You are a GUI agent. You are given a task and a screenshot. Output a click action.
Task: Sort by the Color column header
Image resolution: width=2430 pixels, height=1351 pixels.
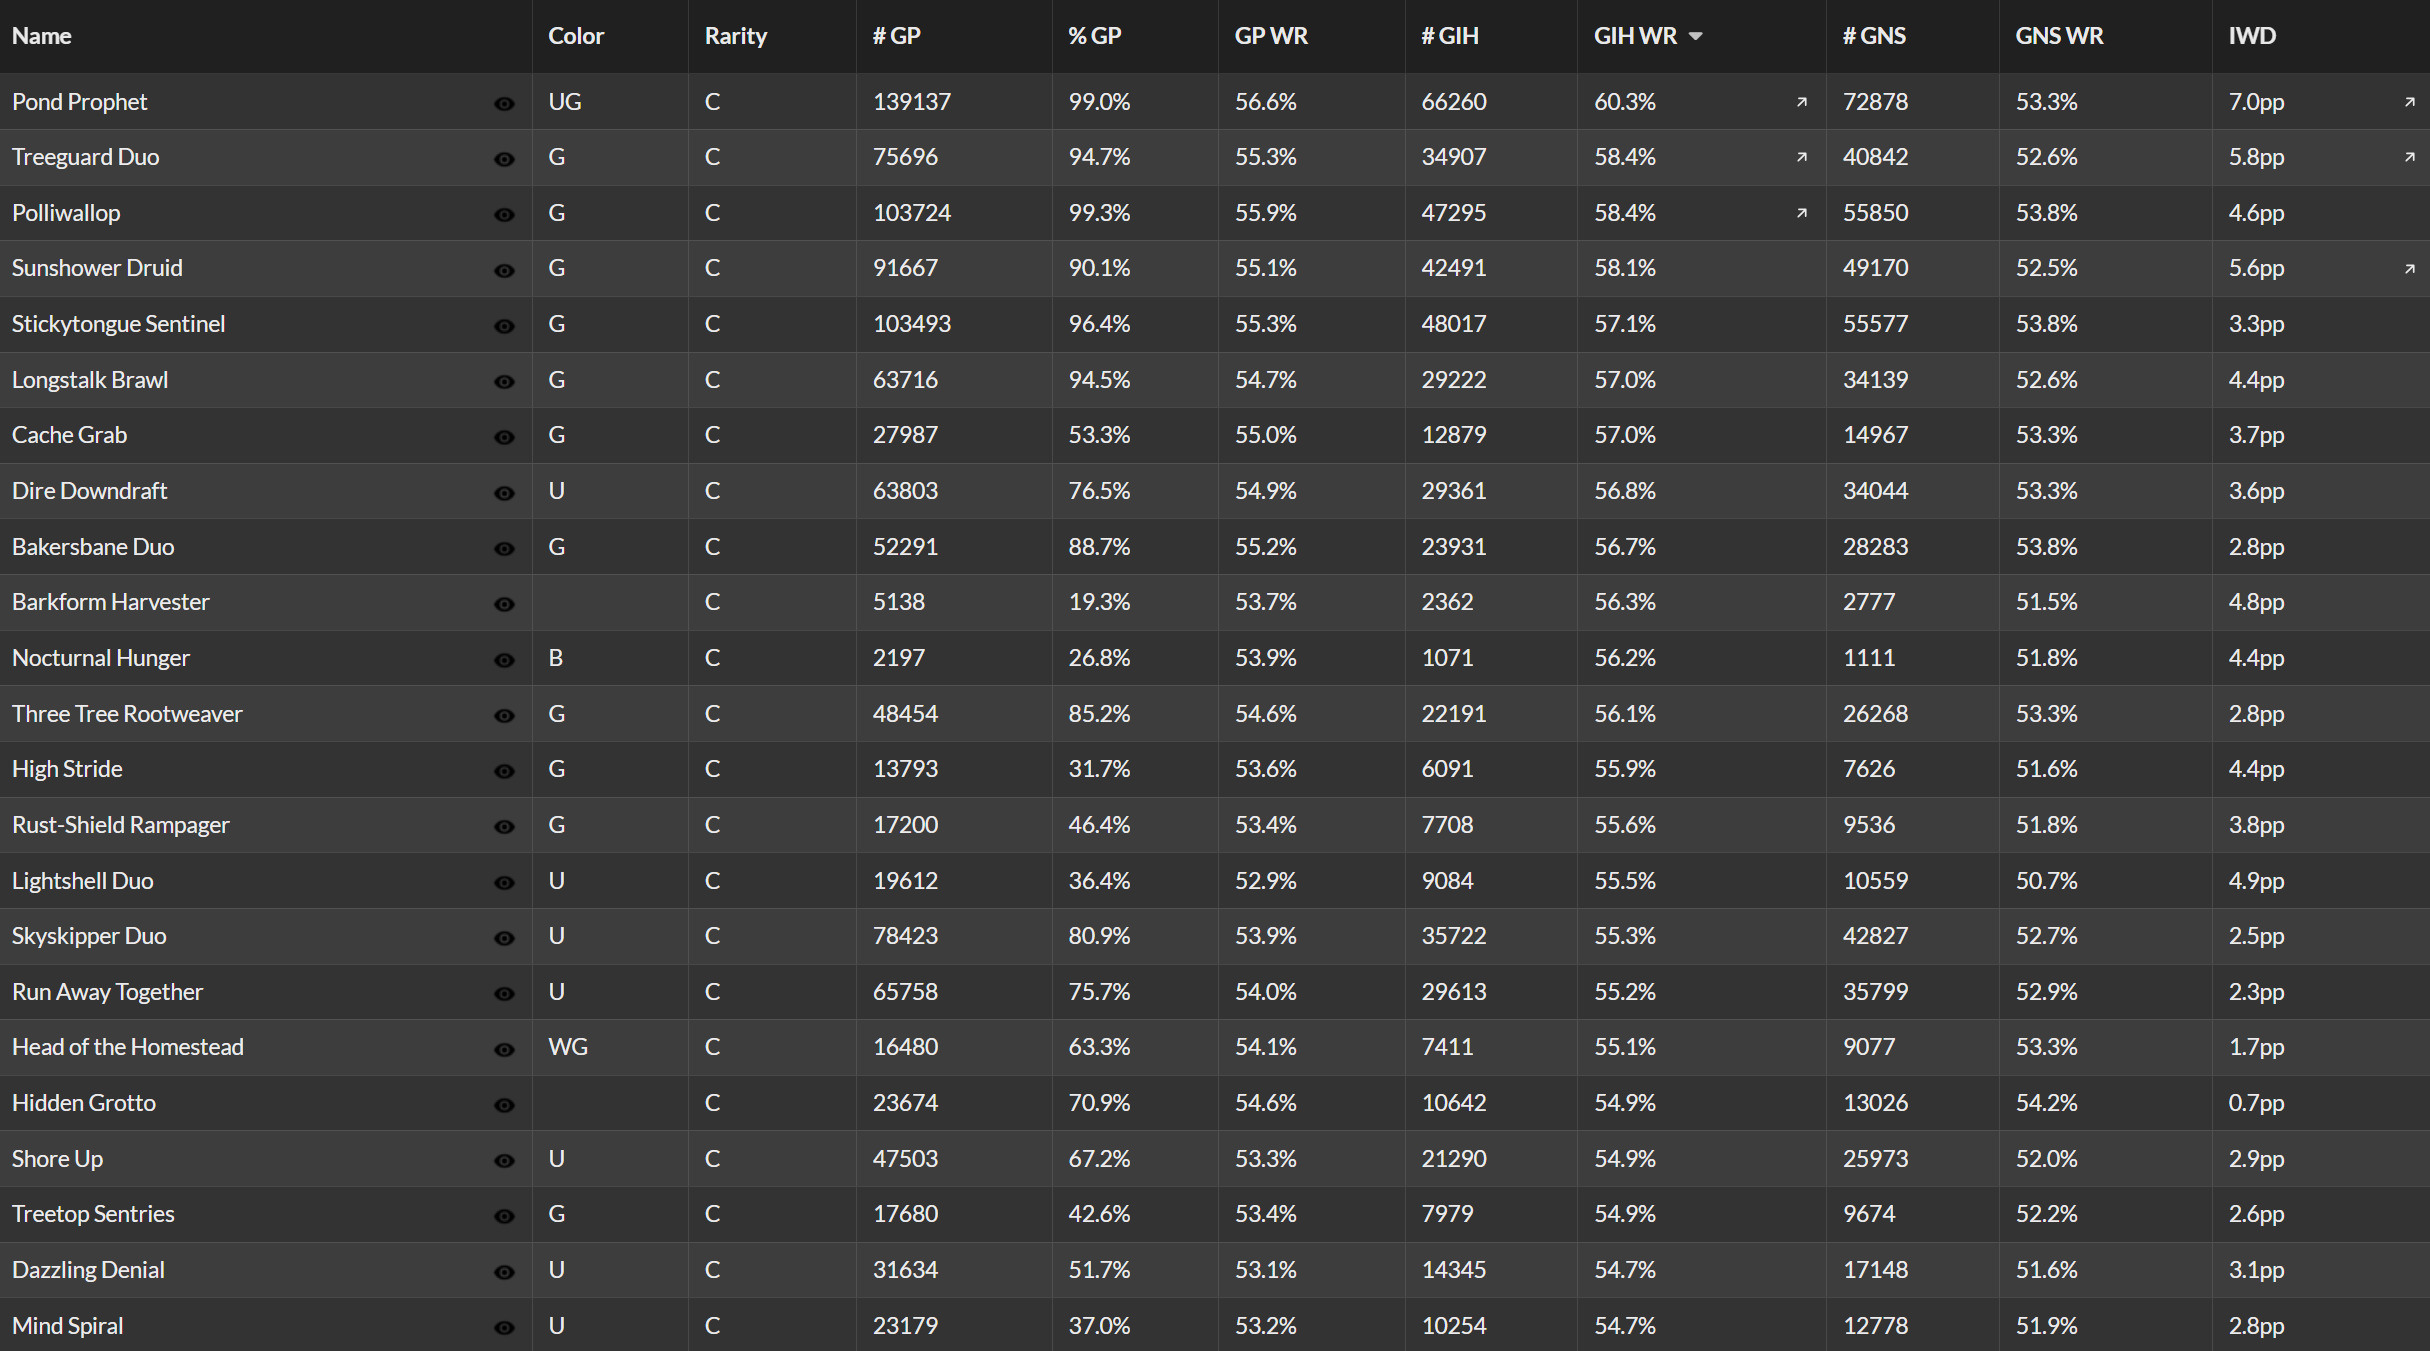(x=576, y=36)
